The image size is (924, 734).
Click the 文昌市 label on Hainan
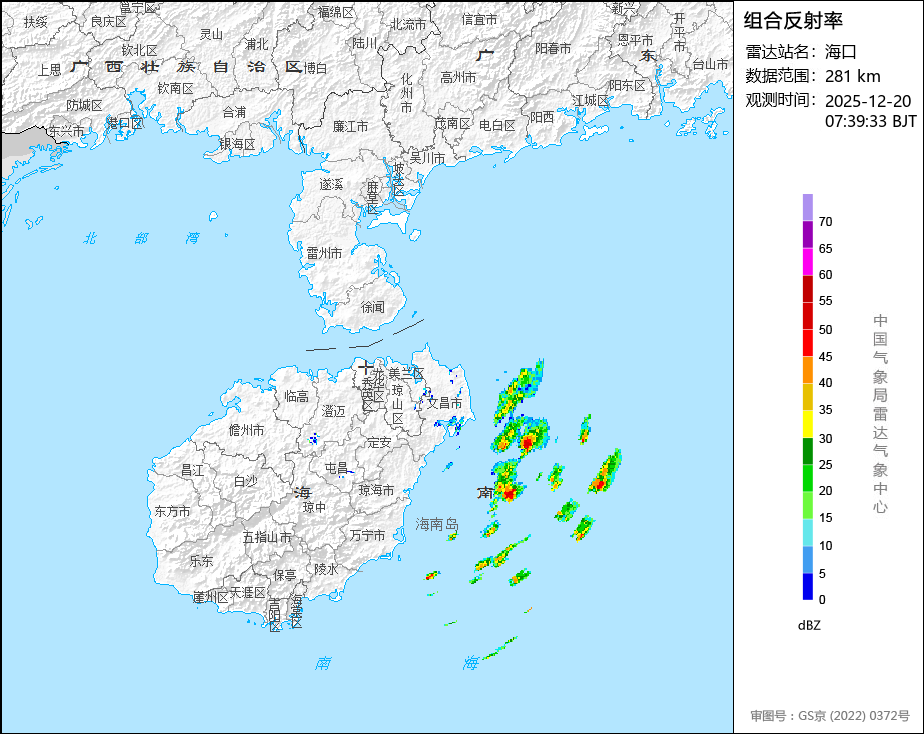444,403
